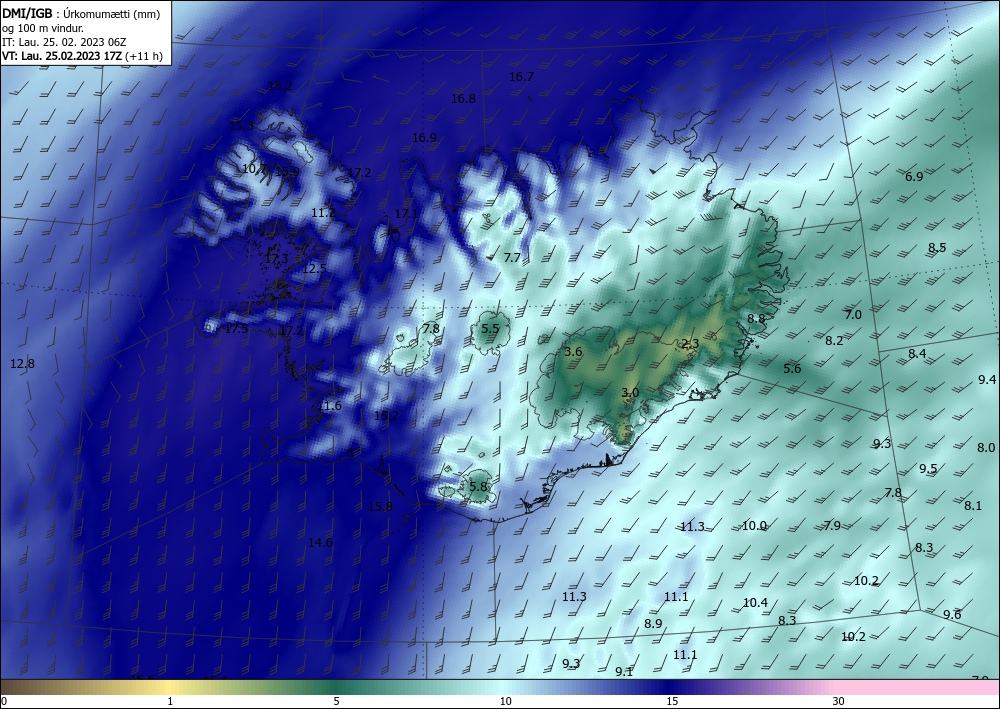Click the 10.4 value label
This screenshot has width=1000, height=709.
755,603
